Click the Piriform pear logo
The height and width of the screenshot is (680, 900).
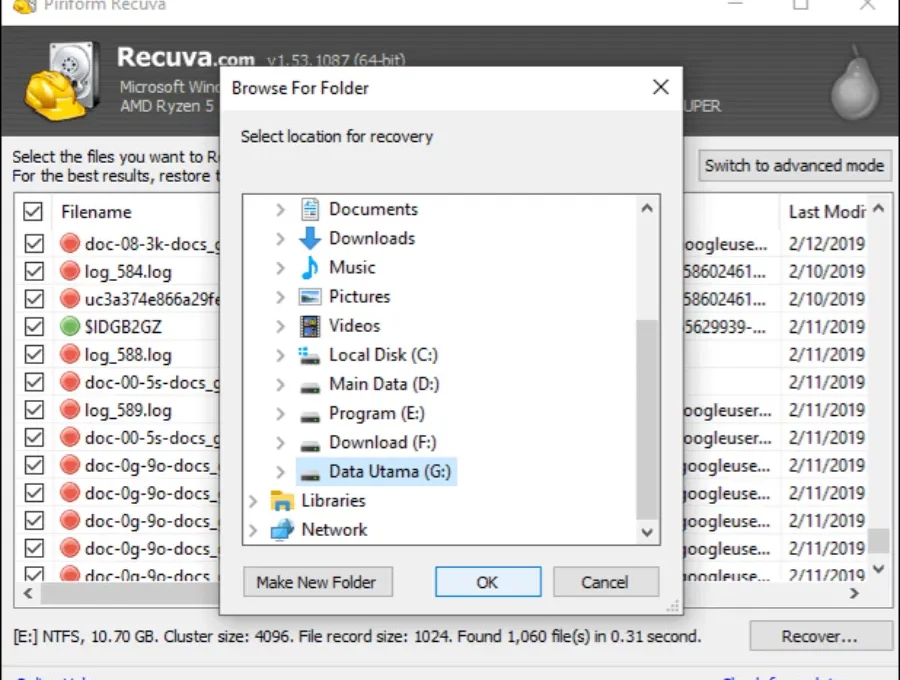click(855, 83)
